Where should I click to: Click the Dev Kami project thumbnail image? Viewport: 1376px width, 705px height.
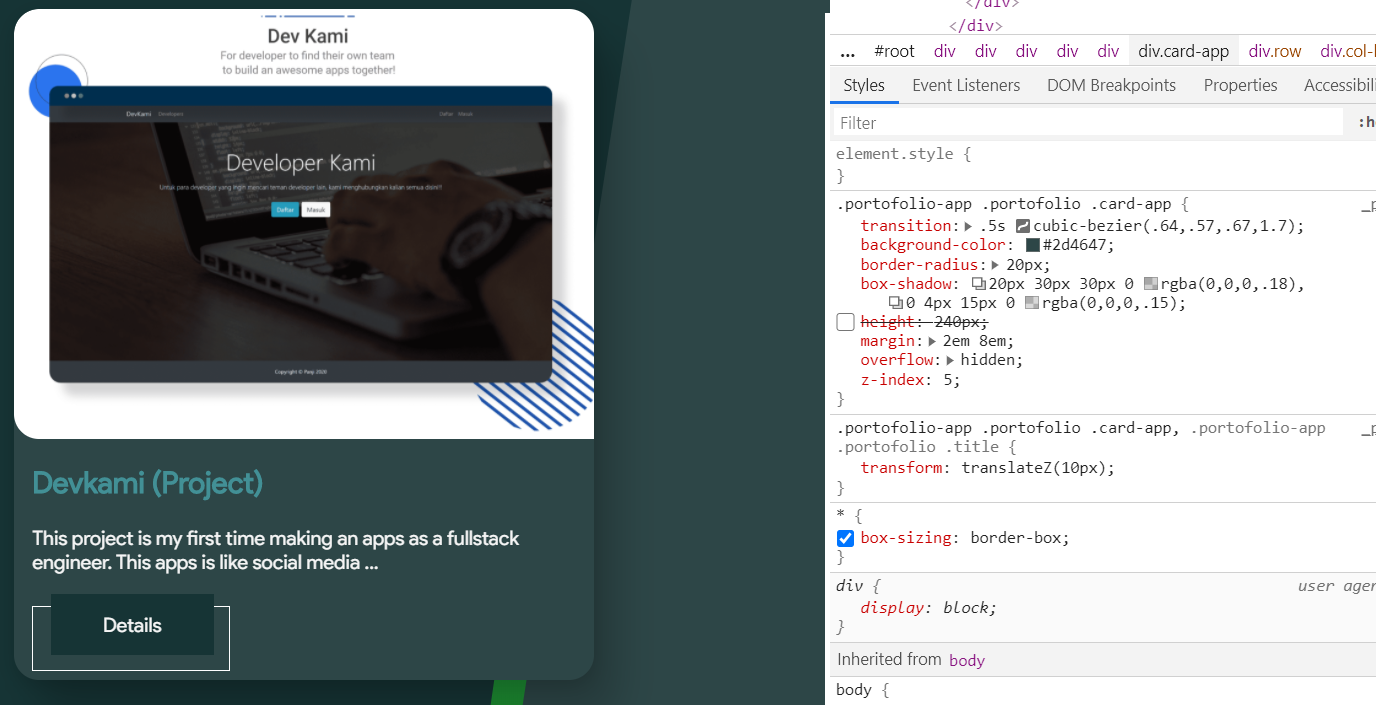point(304,224)
